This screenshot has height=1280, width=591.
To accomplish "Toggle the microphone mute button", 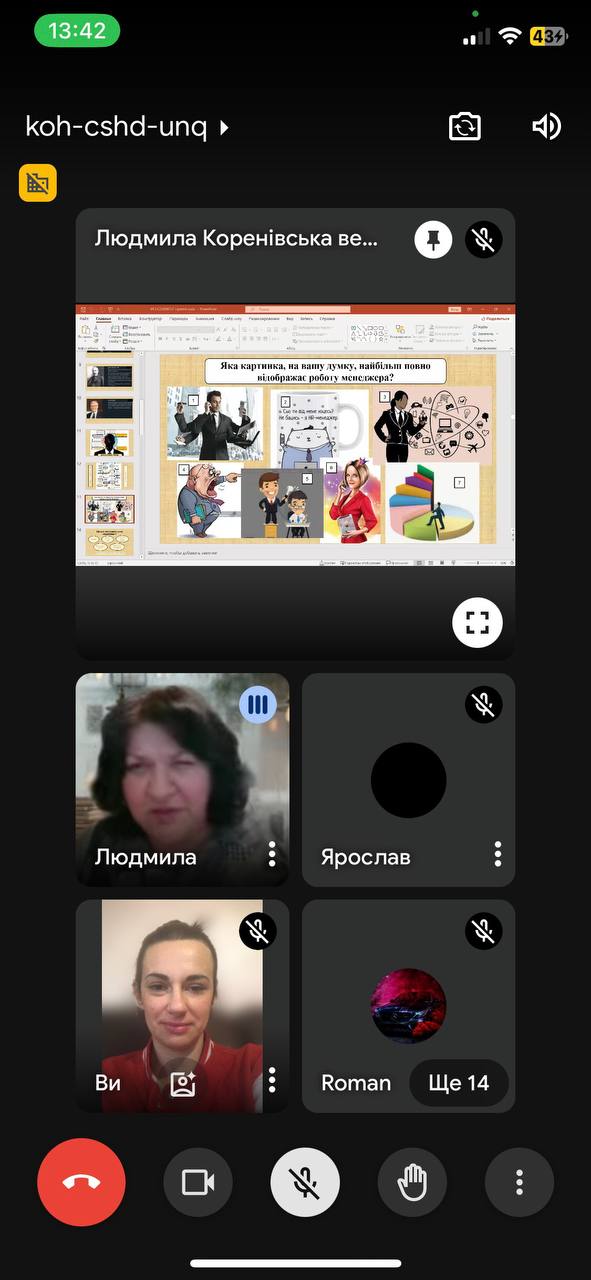I will point(305,1183).
